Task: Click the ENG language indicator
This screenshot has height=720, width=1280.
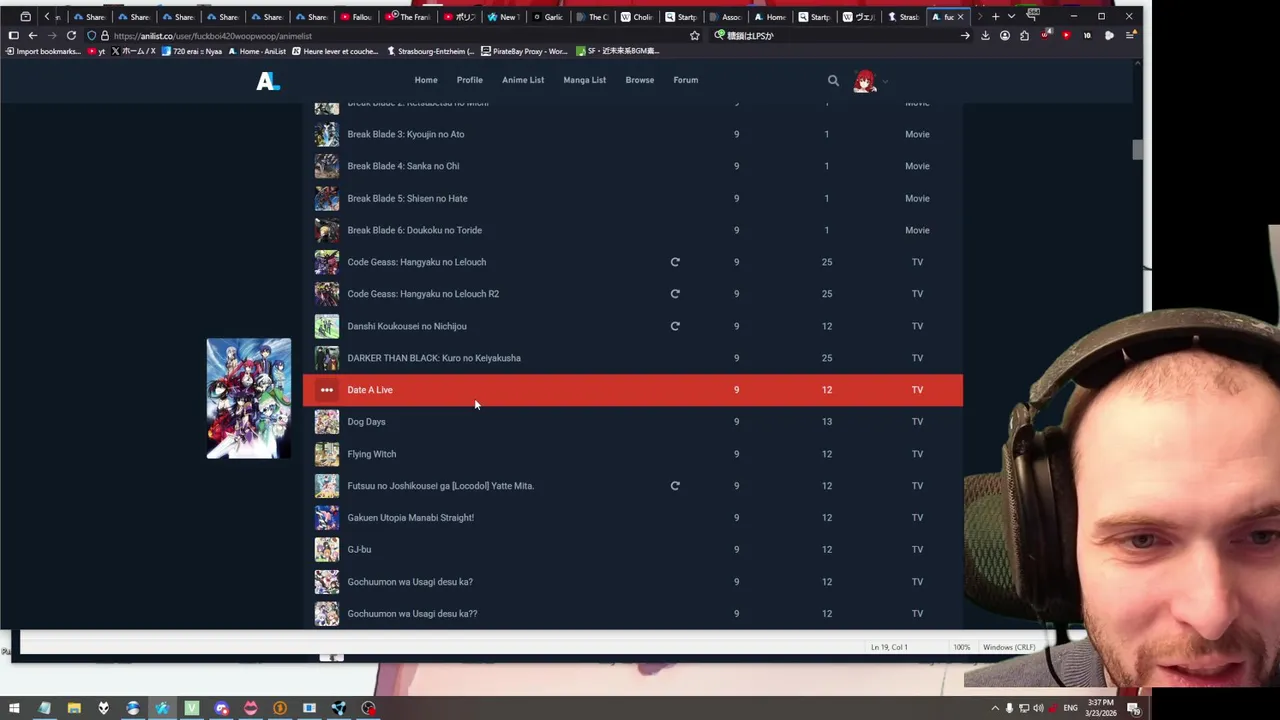Action: (x=1071, y=709)
